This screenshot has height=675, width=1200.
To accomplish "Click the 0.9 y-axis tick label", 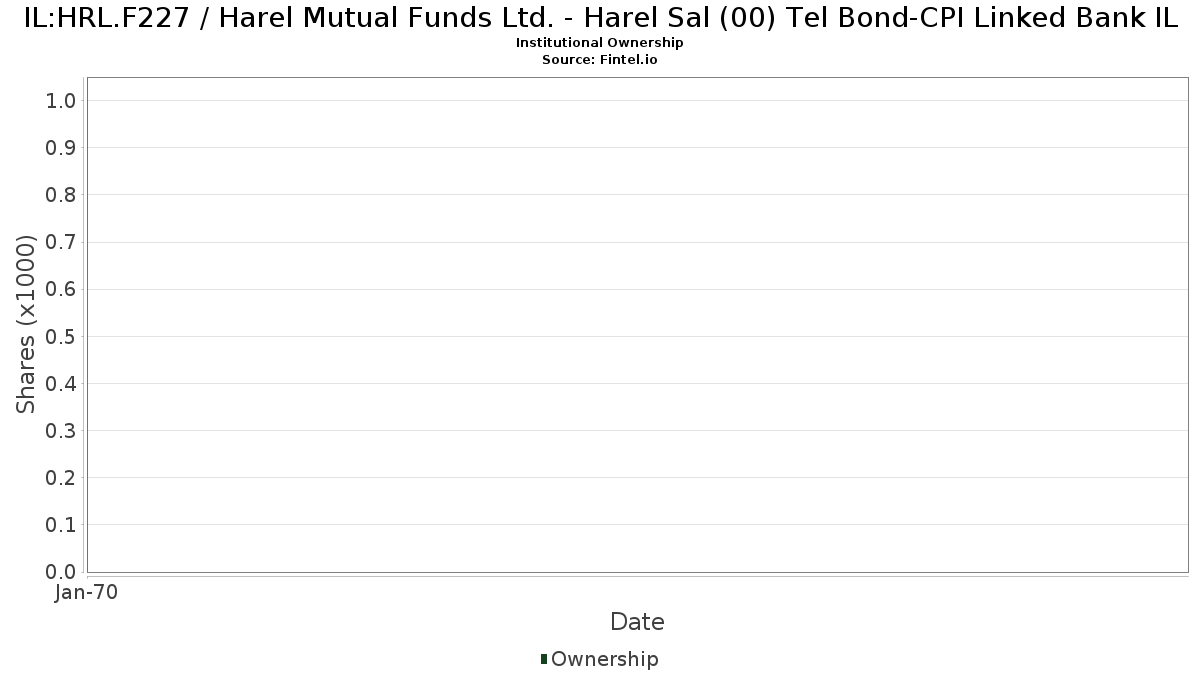I will [x=61, y=148].
